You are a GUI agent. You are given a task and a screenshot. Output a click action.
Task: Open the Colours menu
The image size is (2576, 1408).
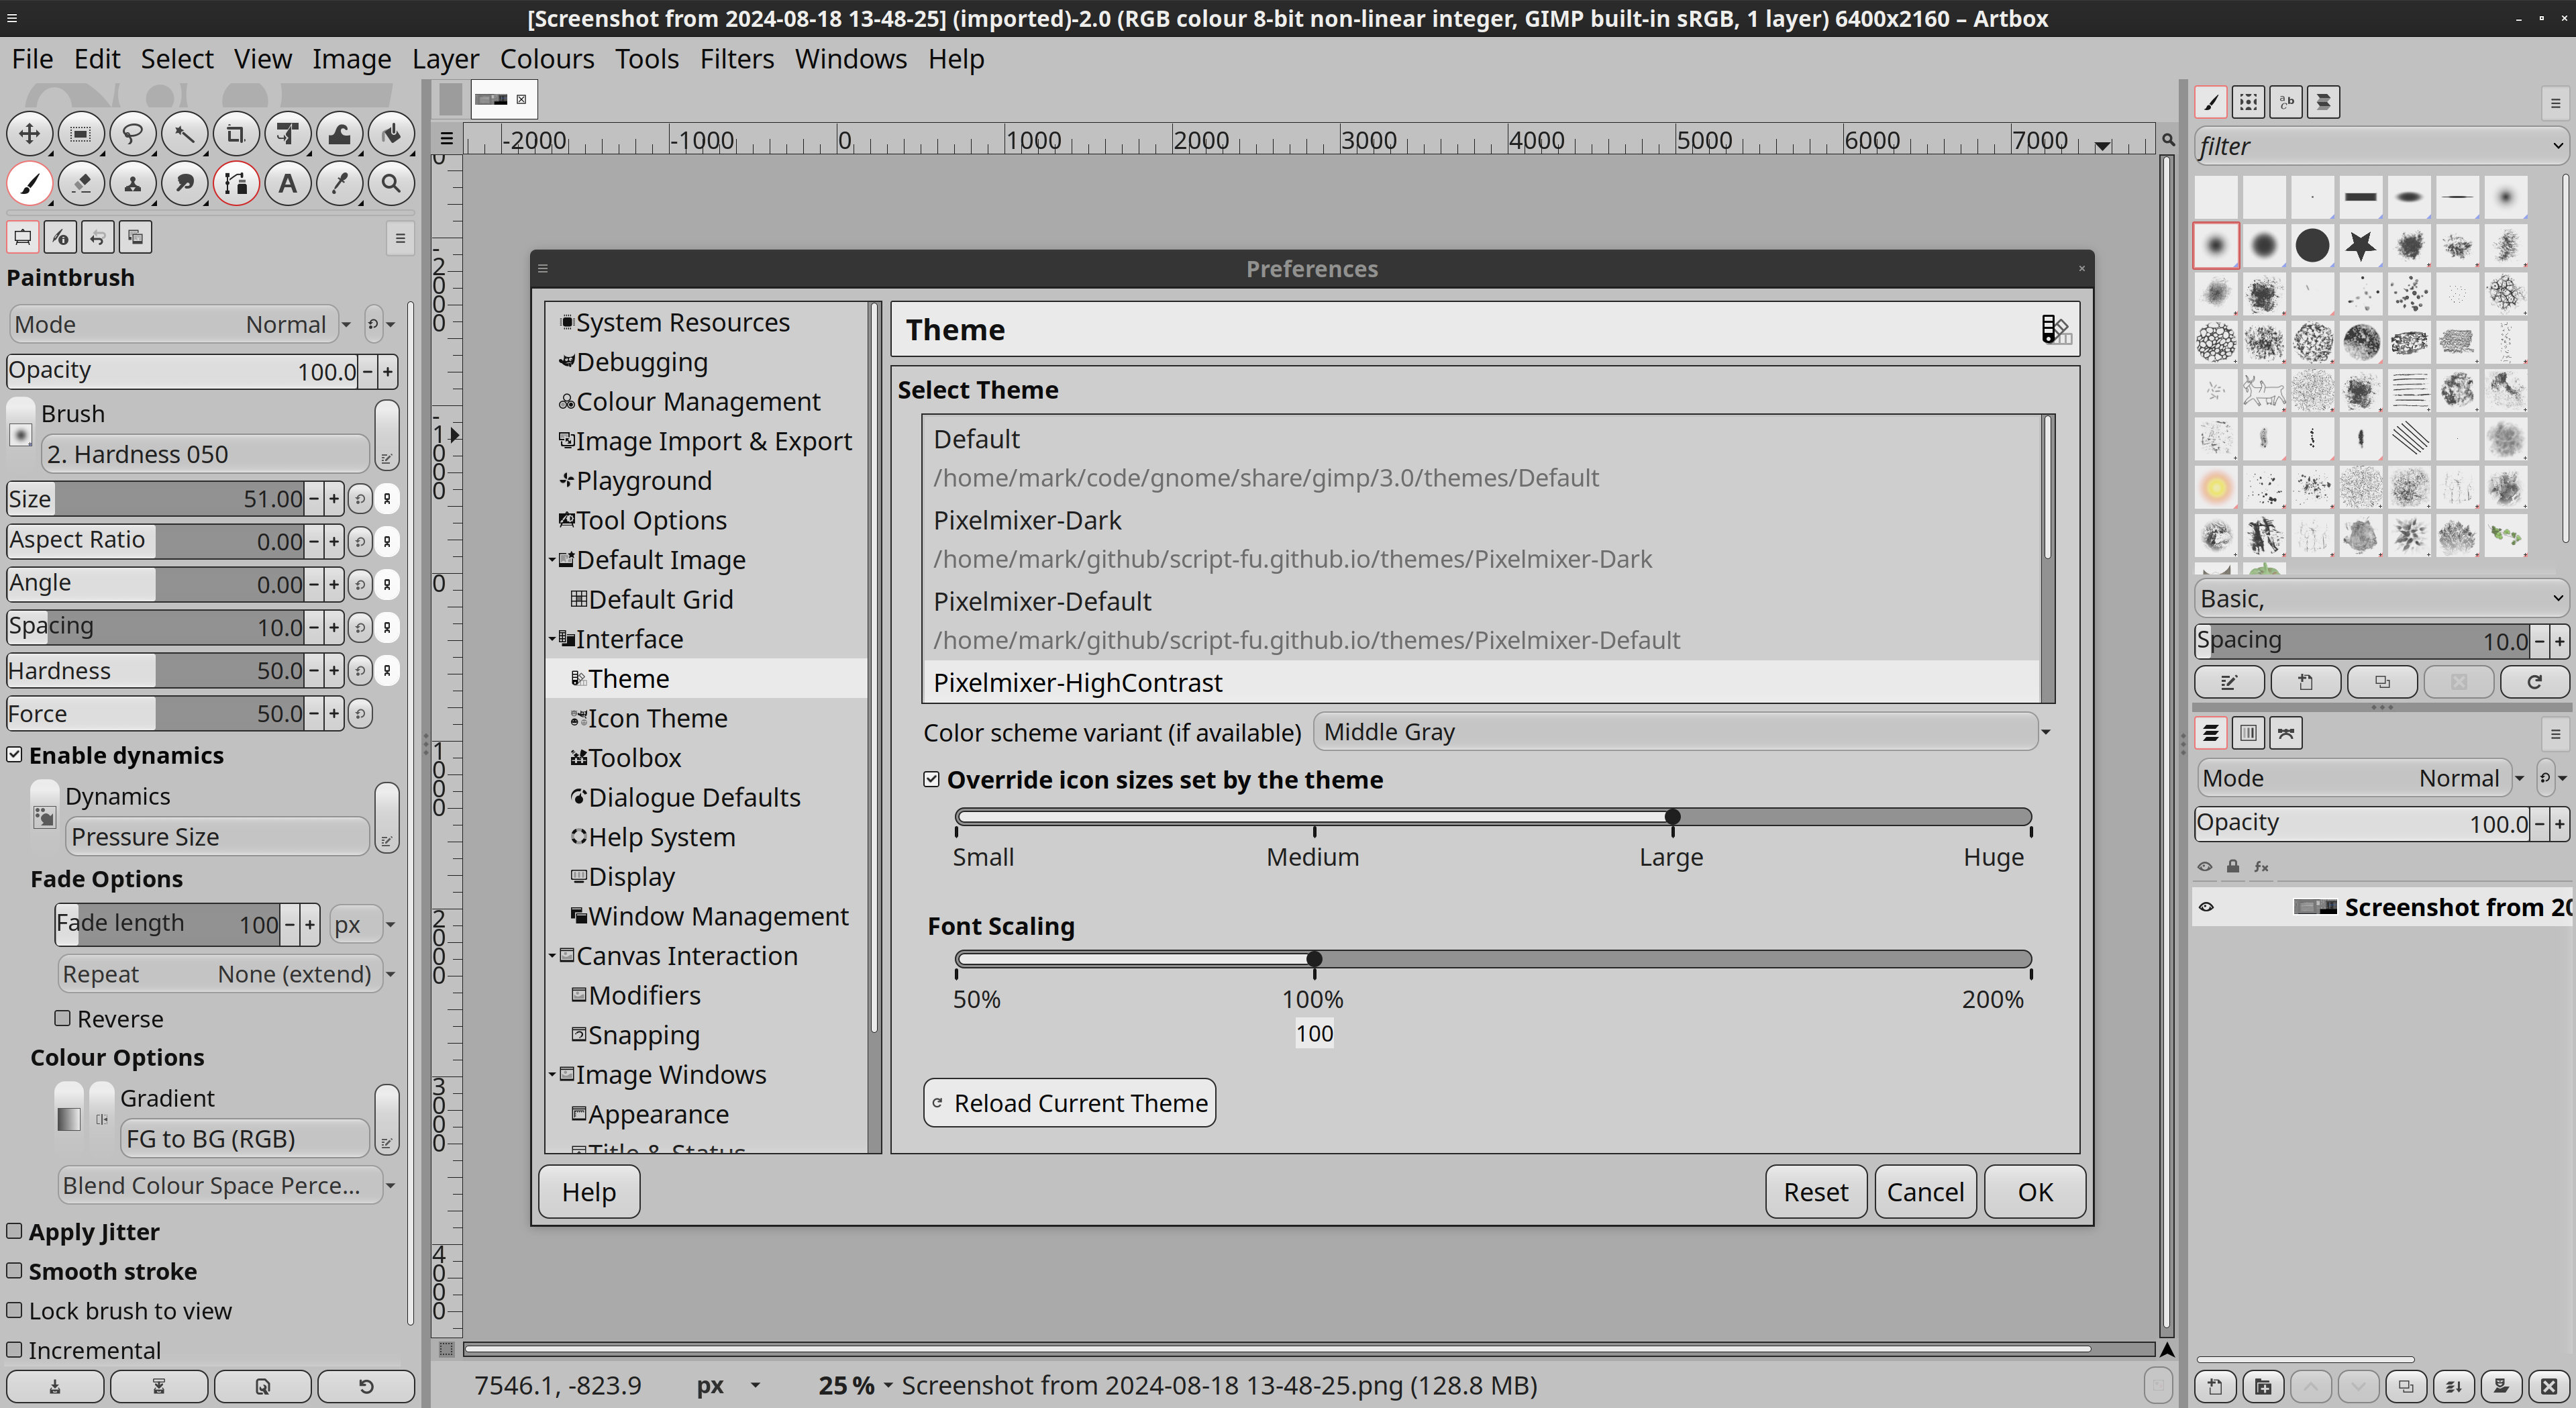click(546, 59)
